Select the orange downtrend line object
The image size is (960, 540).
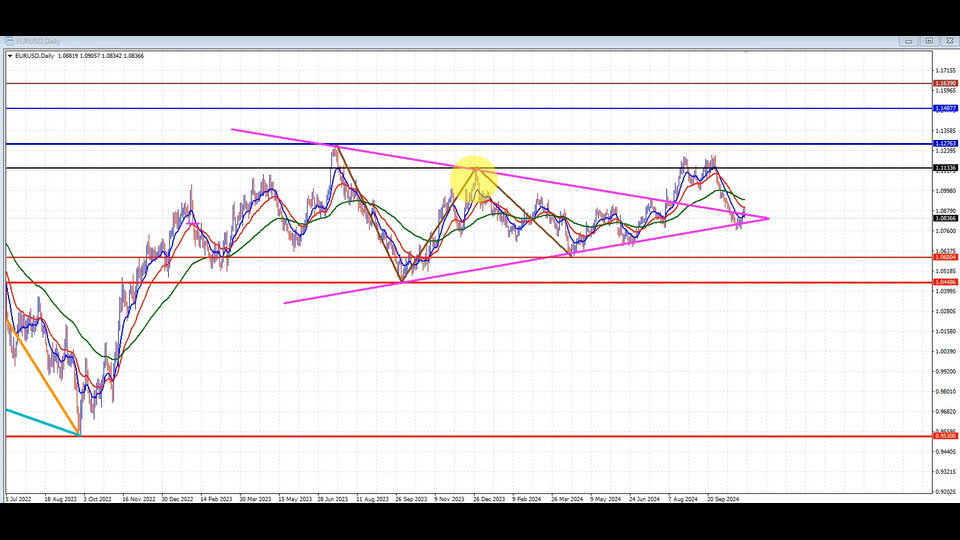[43, 376]
